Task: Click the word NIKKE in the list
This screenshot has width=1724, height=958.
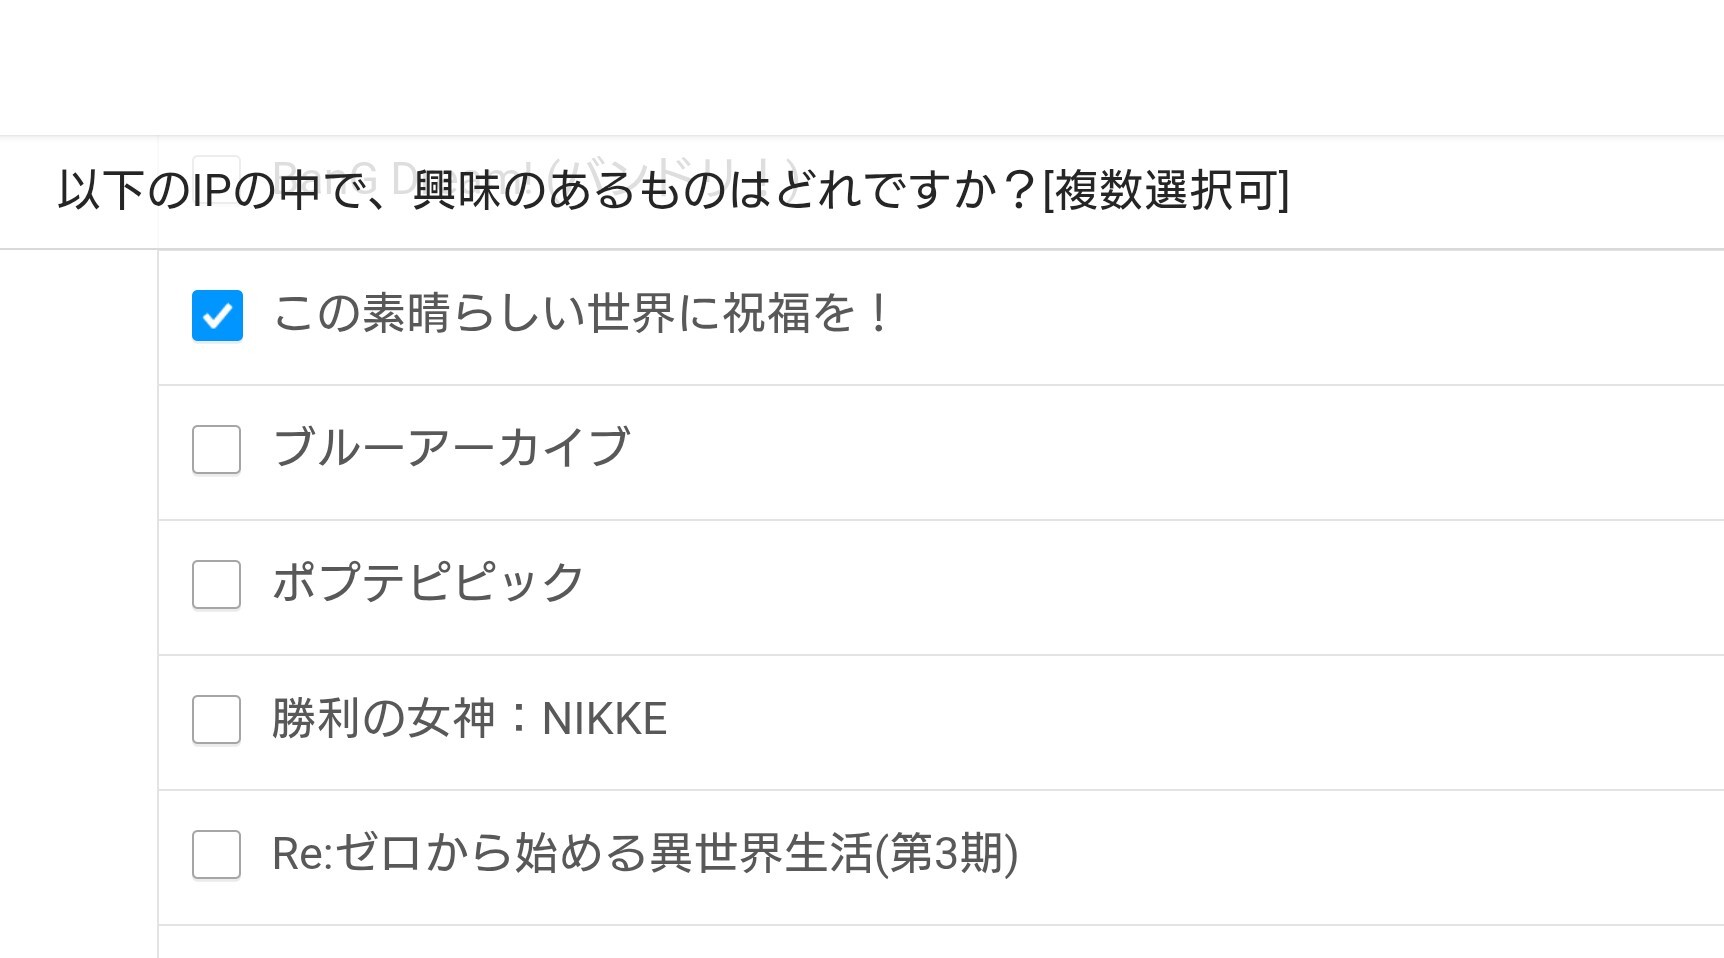Action: point(604,719)
